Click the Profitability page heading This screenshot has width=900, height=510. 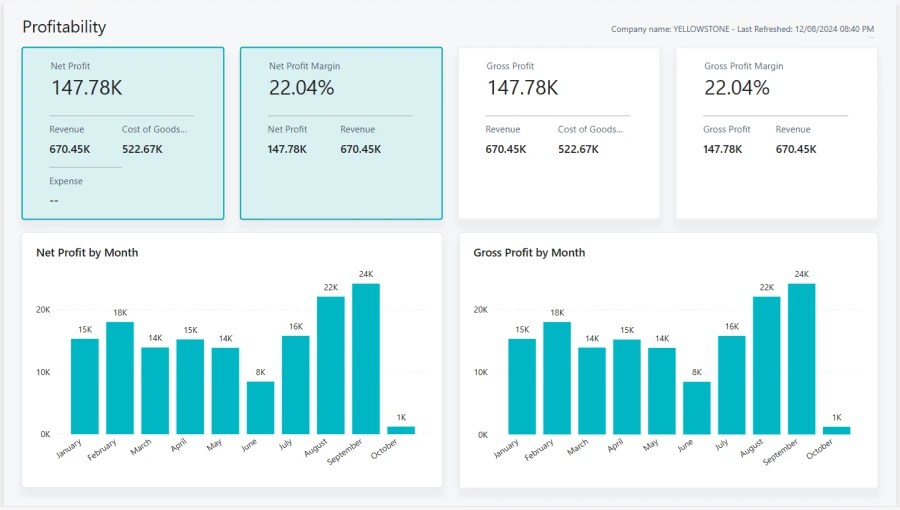tap(64, 27)
